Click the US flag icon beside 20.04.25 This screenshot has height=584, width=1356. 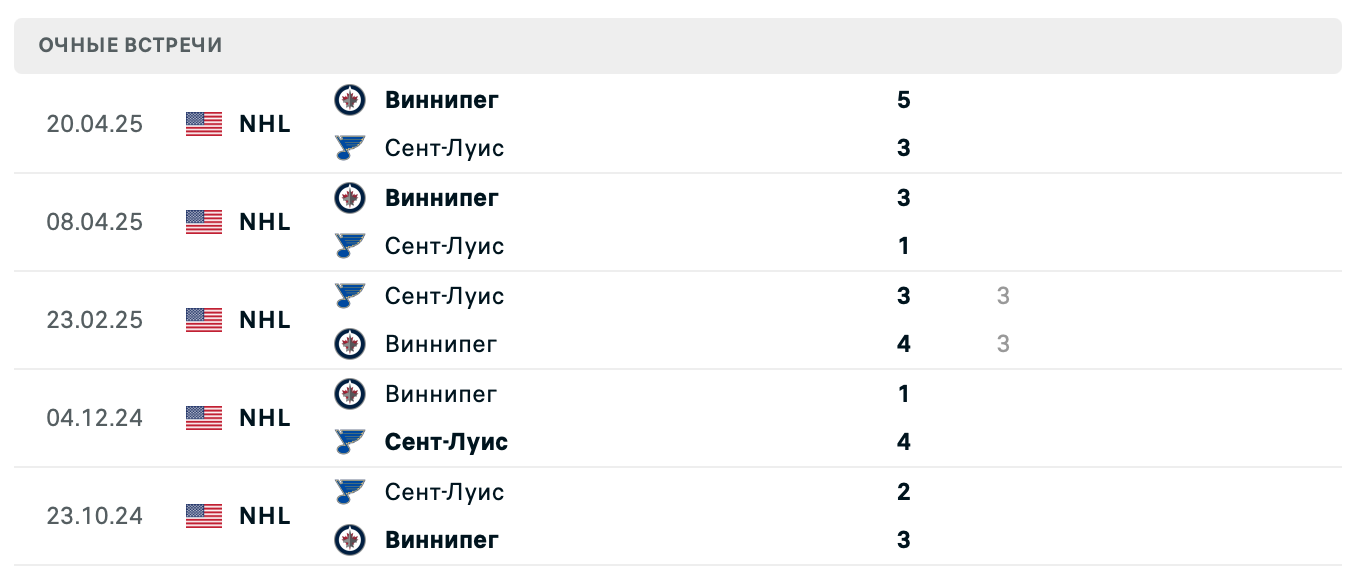204,124
